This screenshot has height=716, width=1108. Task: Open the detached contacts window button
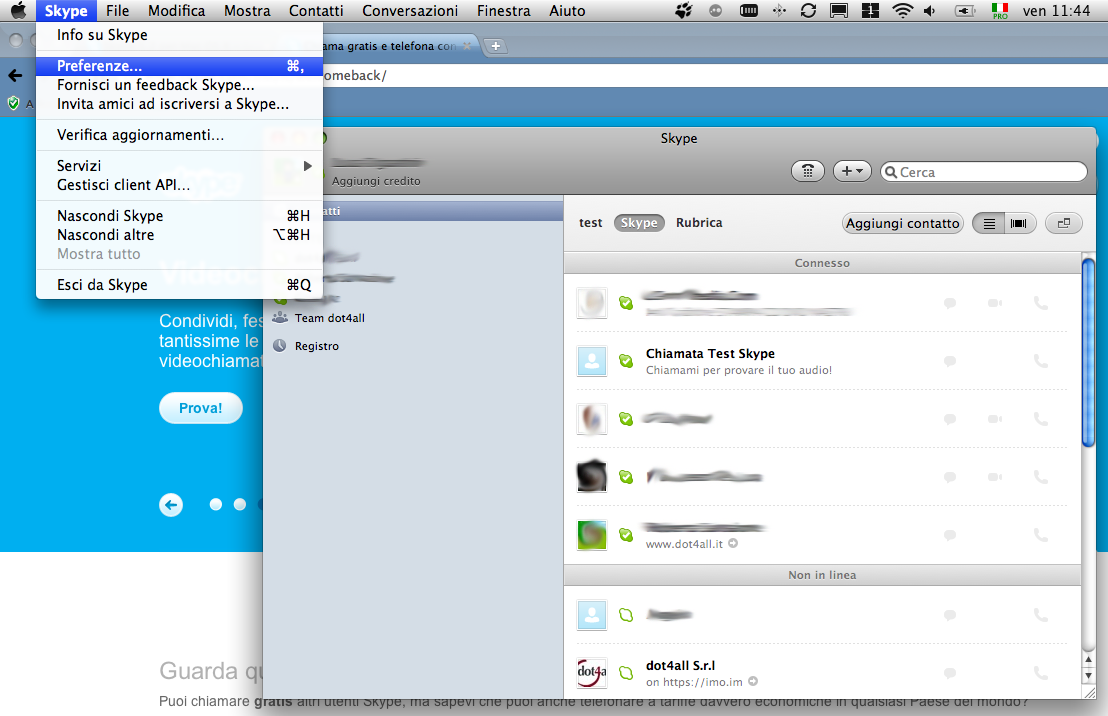1064,223
